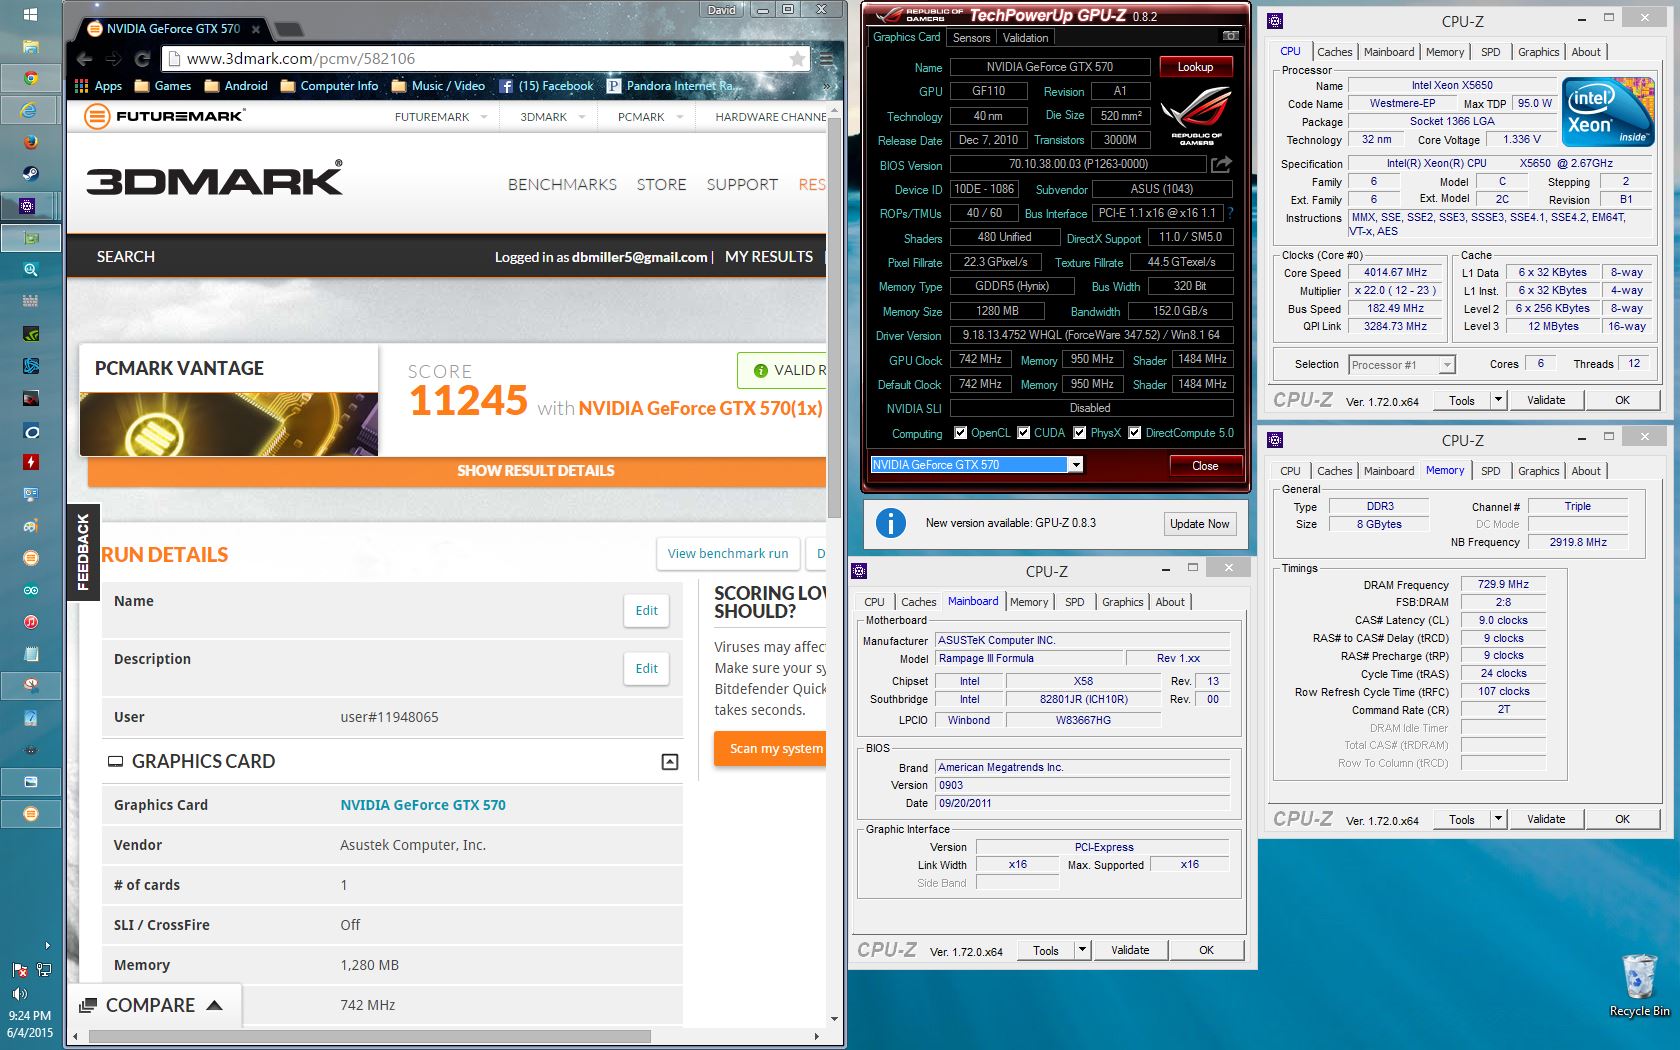Toggle CUDA checkbox in GPU-Z
Screen dimensions: 1680x1050
(1023, 433)
